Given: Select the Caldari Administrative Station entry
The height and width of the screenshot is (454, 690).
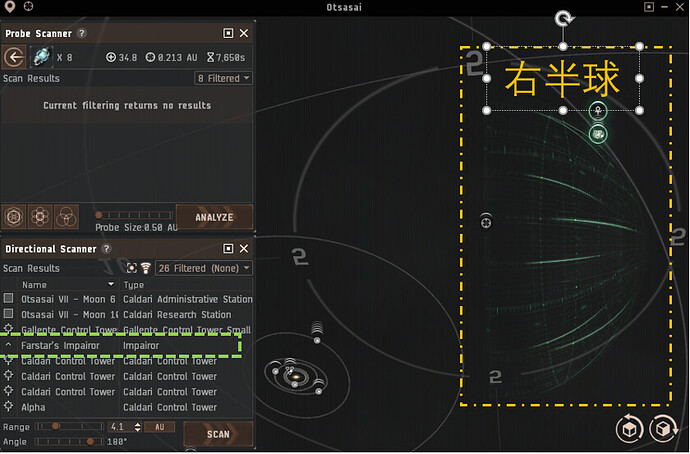Looking at the screenshot, I should click(188, 299).
